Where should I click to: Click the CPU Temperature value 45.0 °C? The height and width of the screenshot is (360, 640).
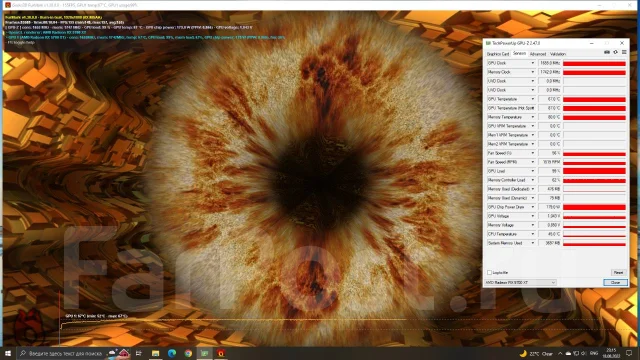[550, 234]
